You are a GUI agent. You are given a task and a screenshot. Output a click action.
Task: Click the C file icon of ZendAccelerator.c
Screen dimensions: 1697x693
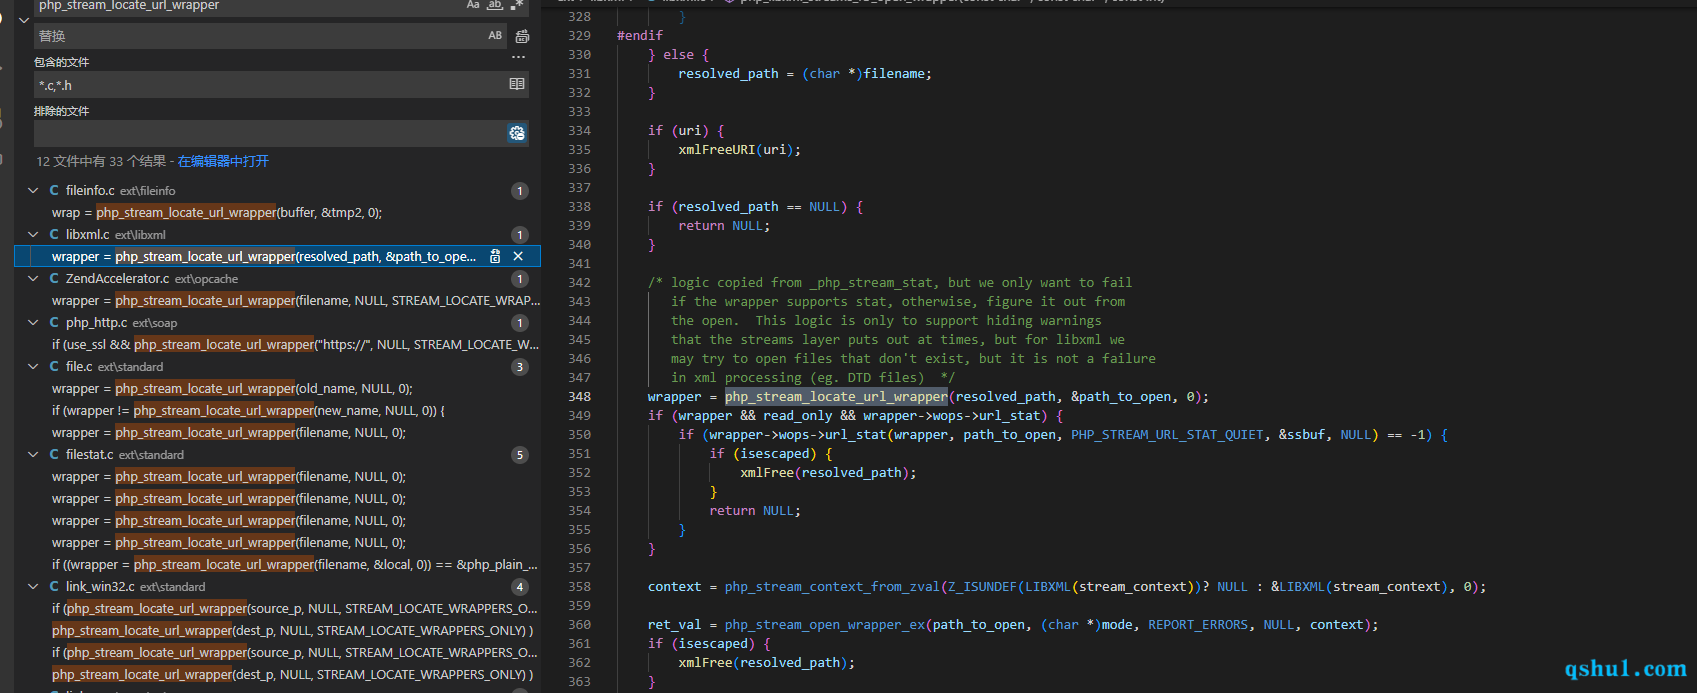tap(54, 278)
